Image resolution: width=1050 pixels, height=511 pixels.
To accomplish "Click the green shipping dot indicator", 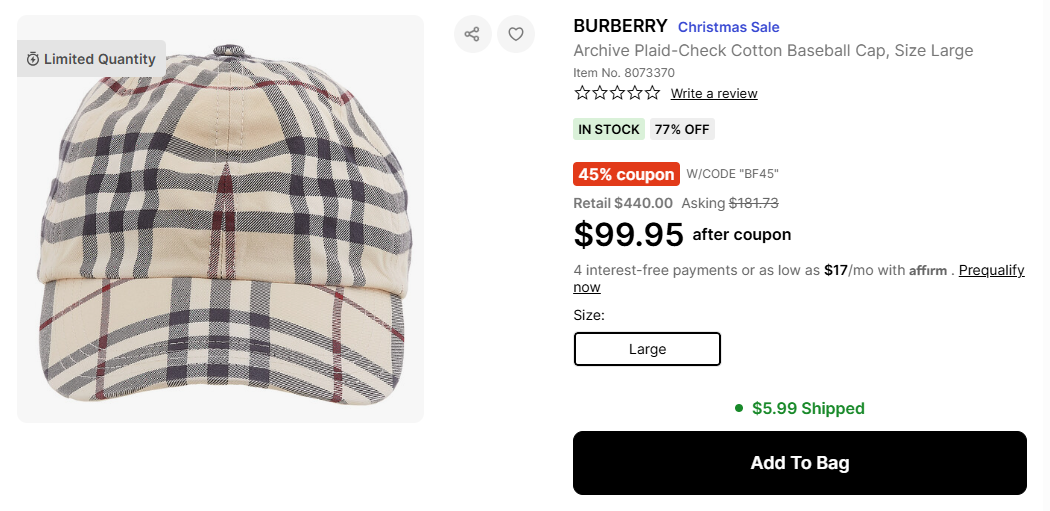I will 739,408.
